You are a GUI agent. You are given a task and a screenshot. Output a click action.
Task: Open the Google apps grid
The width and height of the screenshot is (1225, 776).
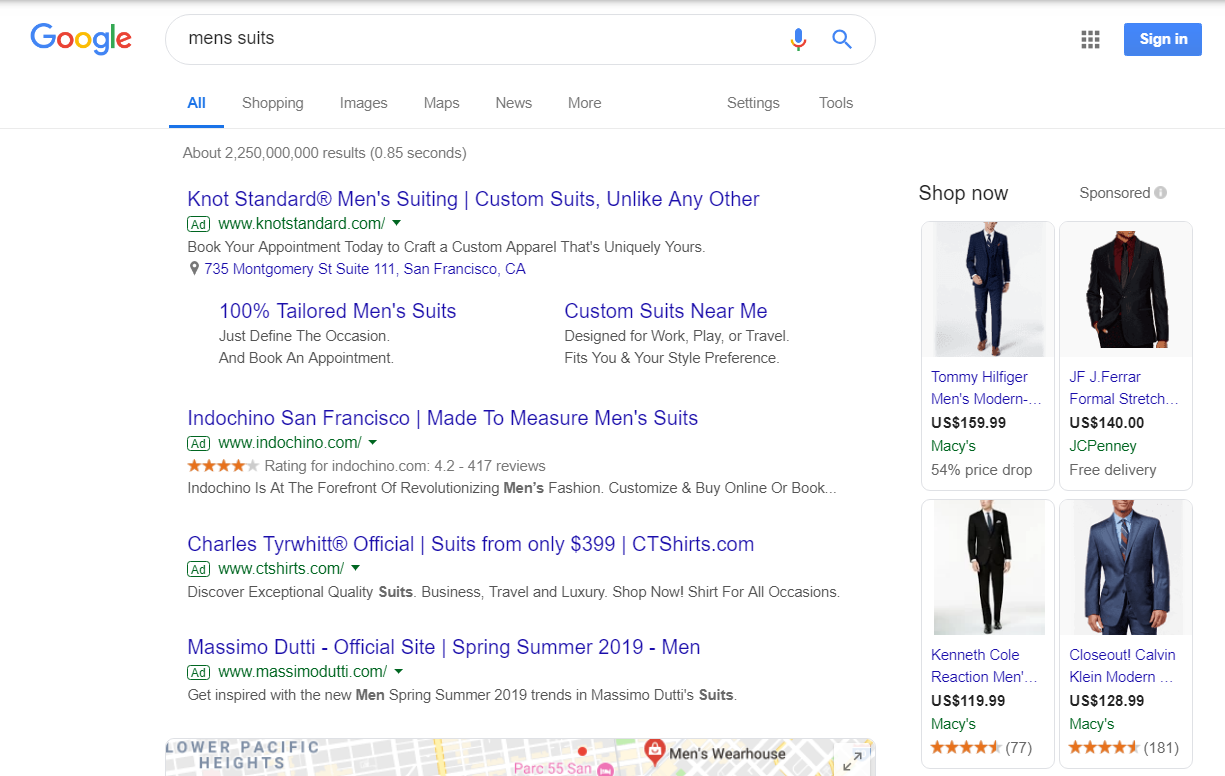click(x=1090, y=39)
